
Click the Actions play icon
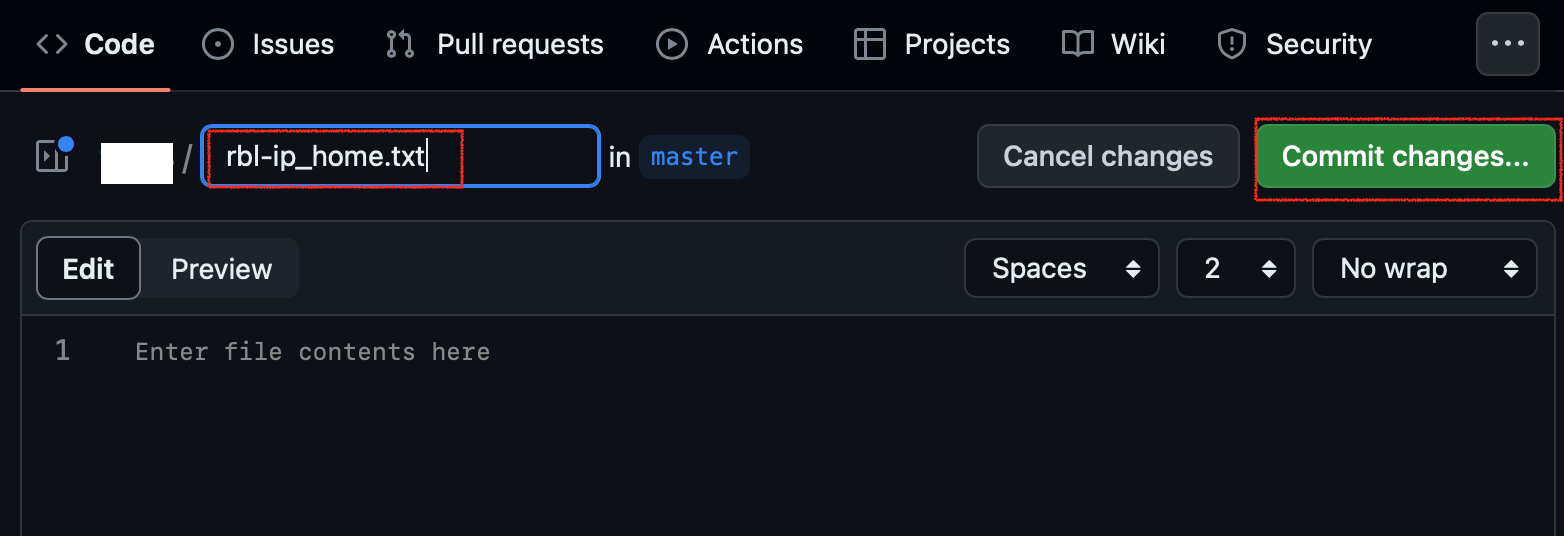pyautogui.click(x=672, y=45)
